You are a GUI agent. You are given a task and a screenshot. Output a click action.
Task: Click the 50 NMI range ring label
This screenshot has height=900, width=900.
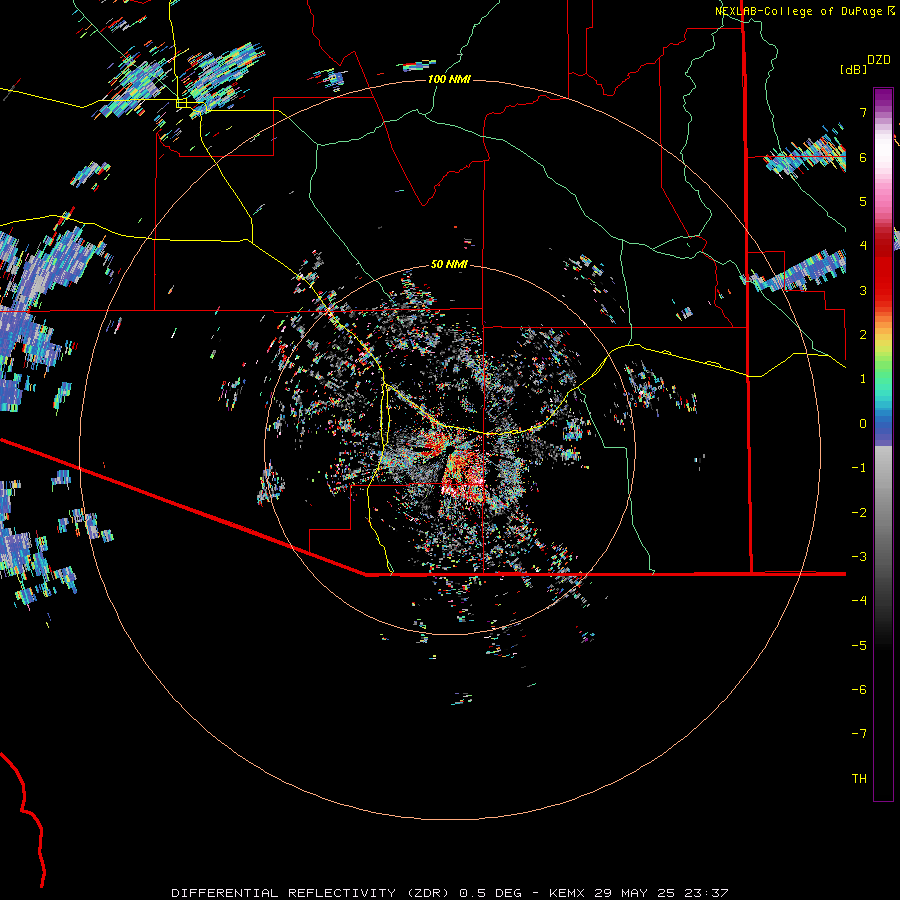point(449,264)
